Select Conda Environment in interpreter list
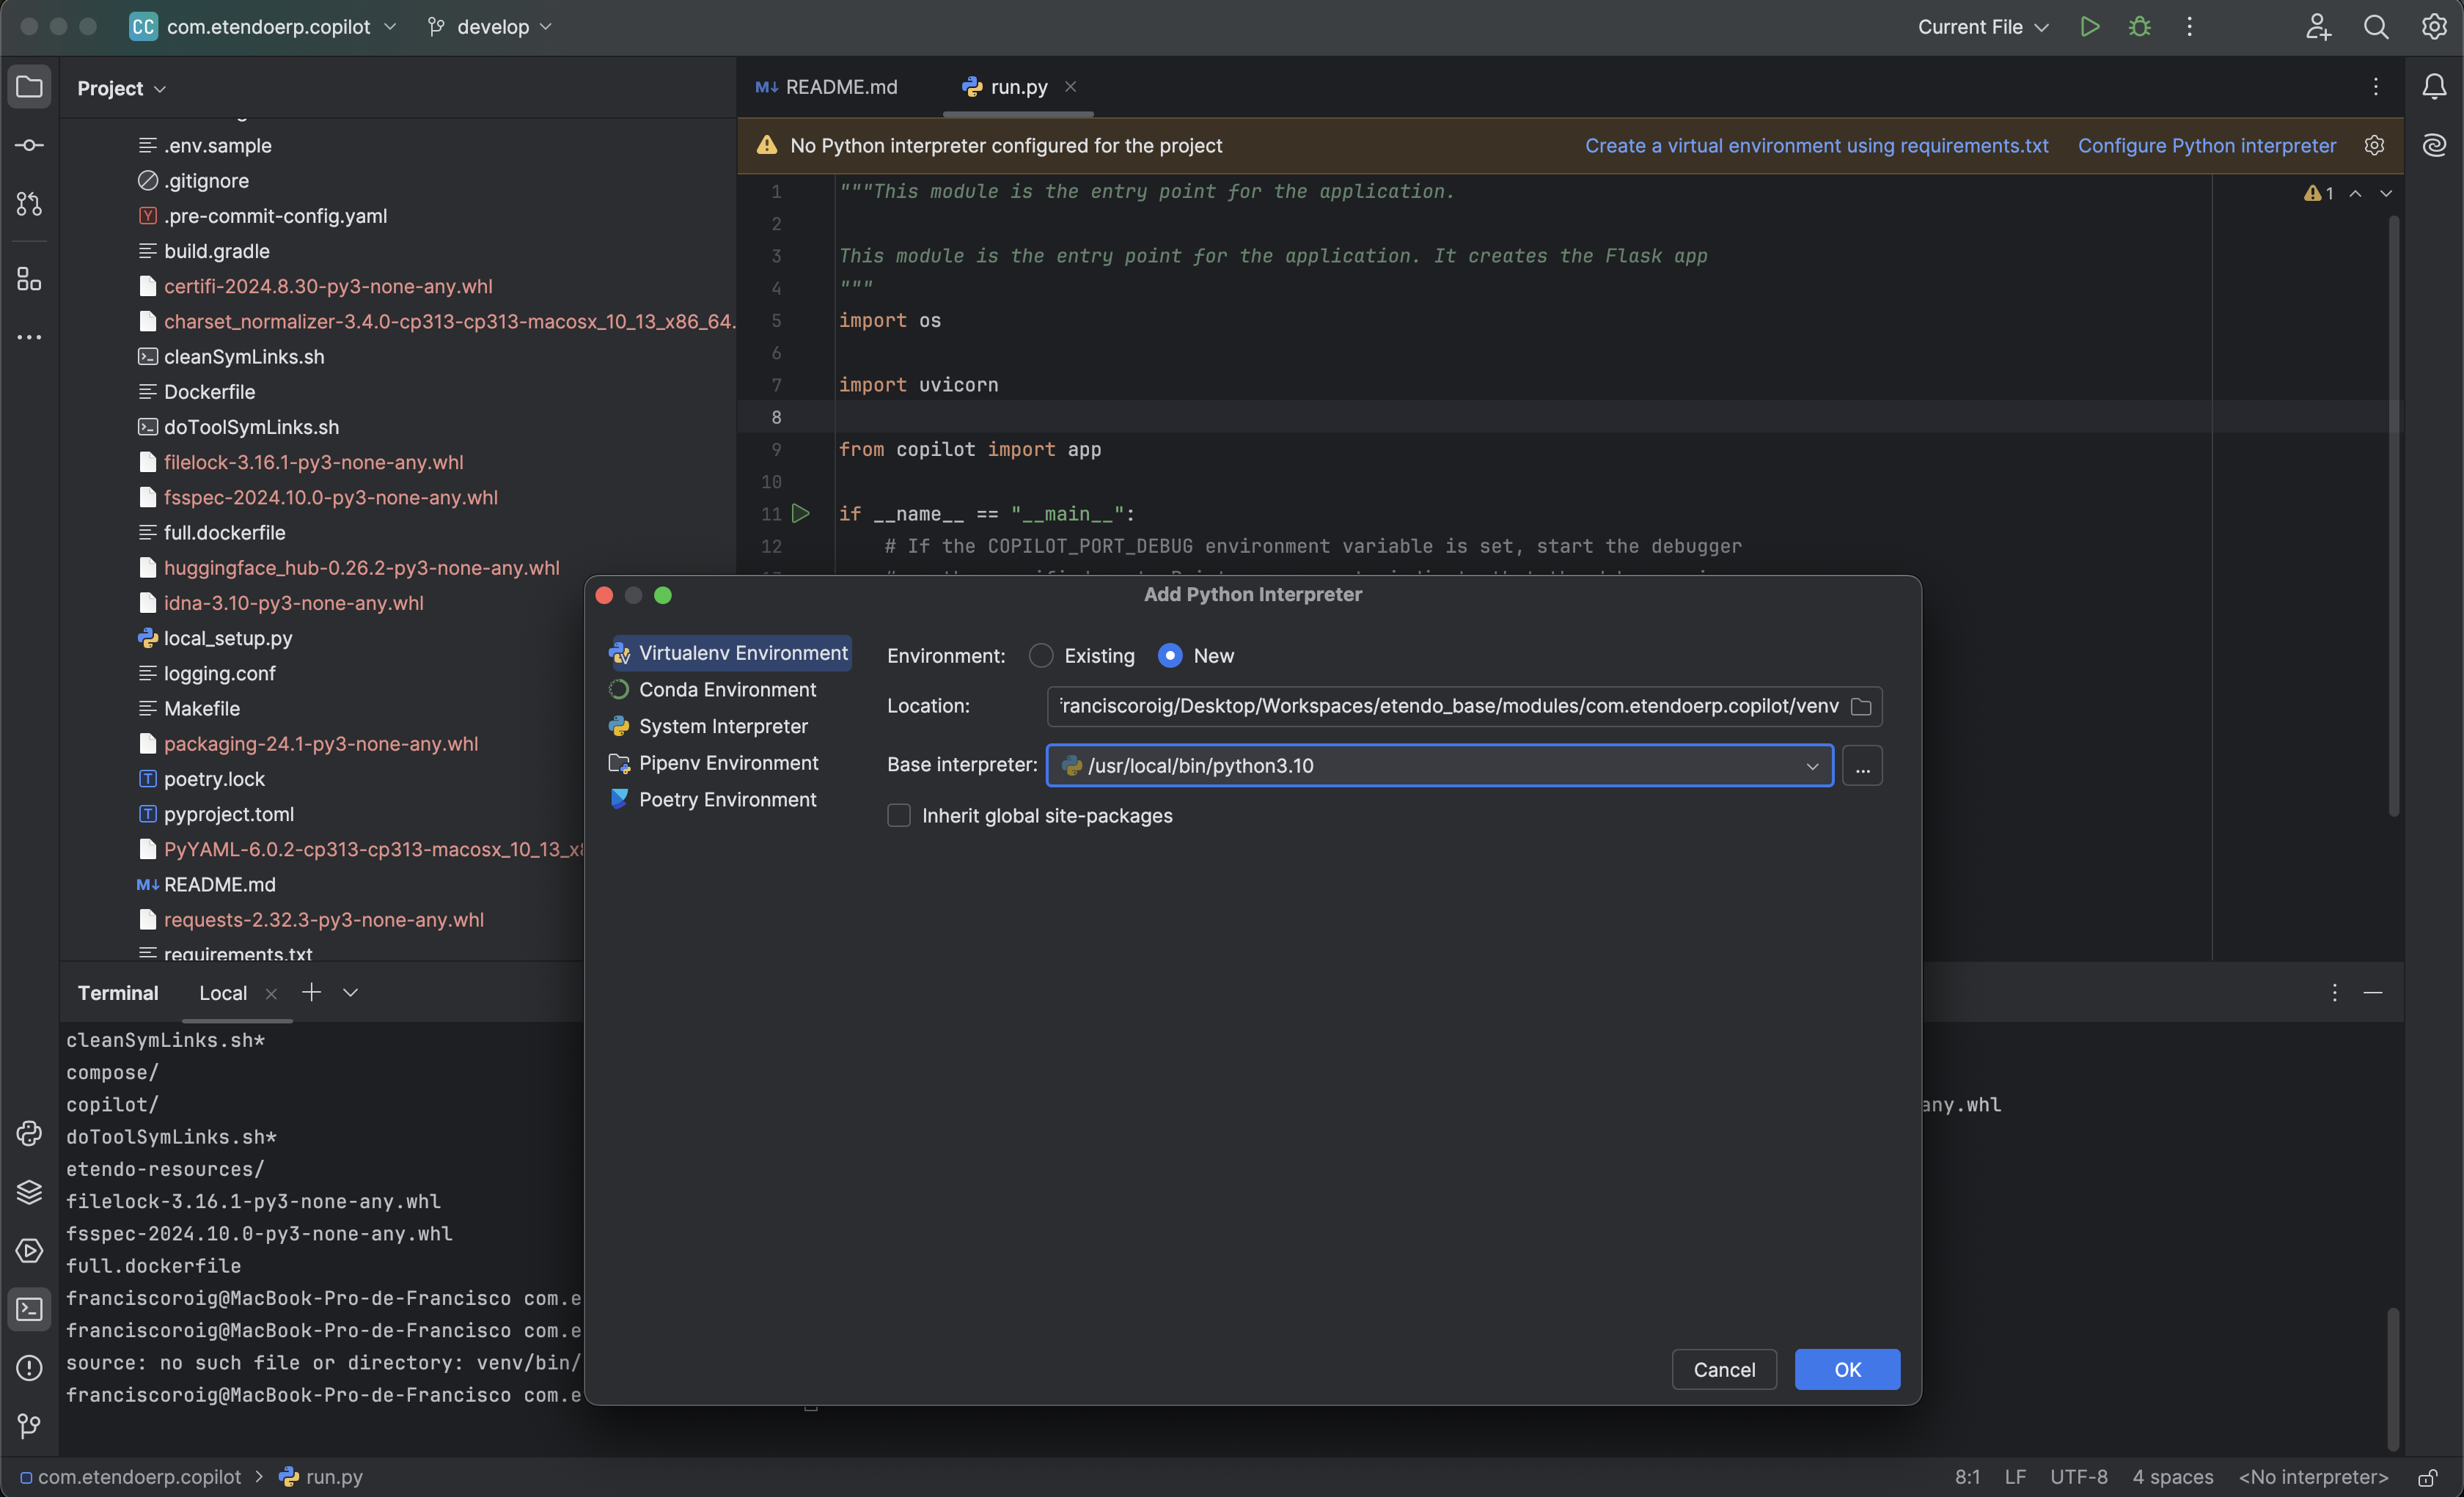 click(727, 690)
